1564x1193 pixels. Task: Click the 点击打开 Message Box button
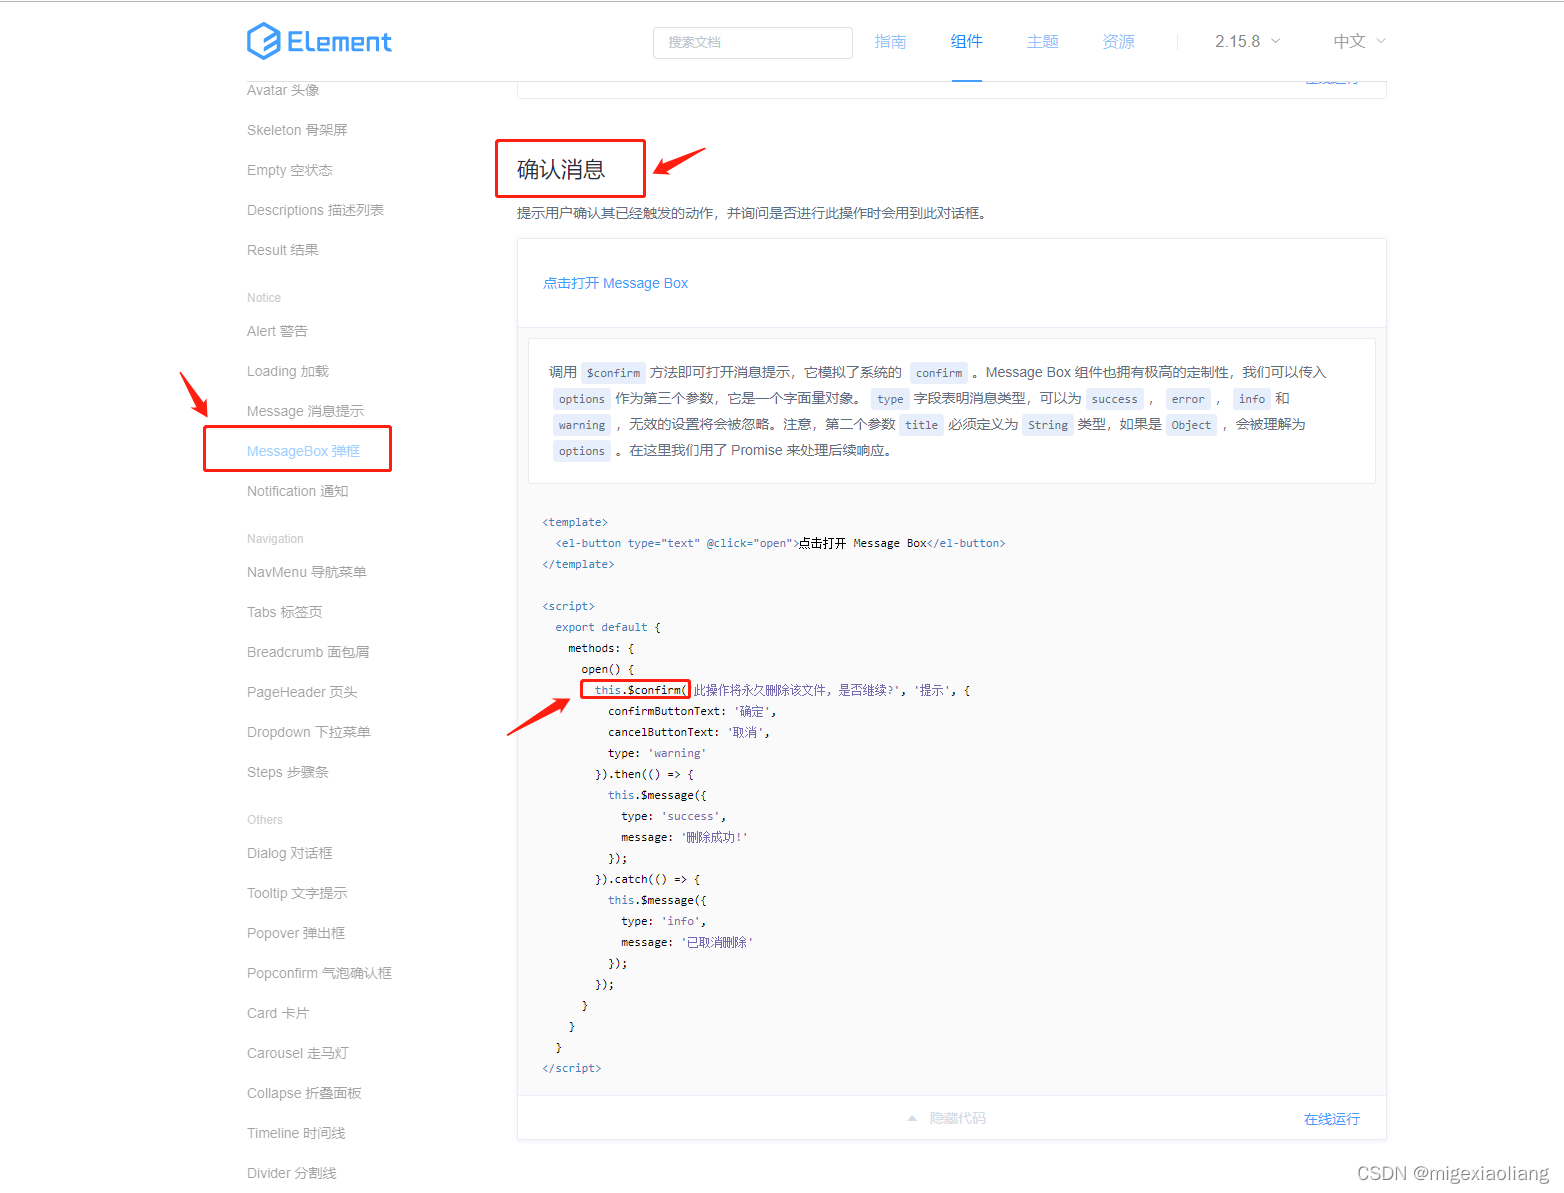(615, 283)
